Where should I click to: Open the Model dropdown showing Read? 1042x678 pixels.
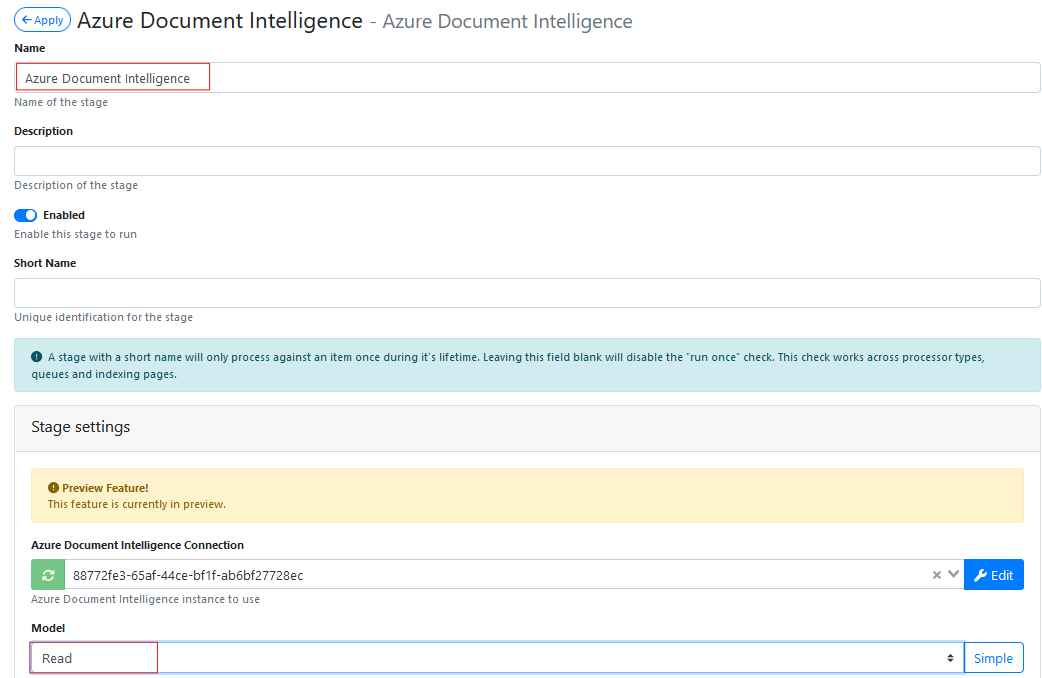[496, 658]
